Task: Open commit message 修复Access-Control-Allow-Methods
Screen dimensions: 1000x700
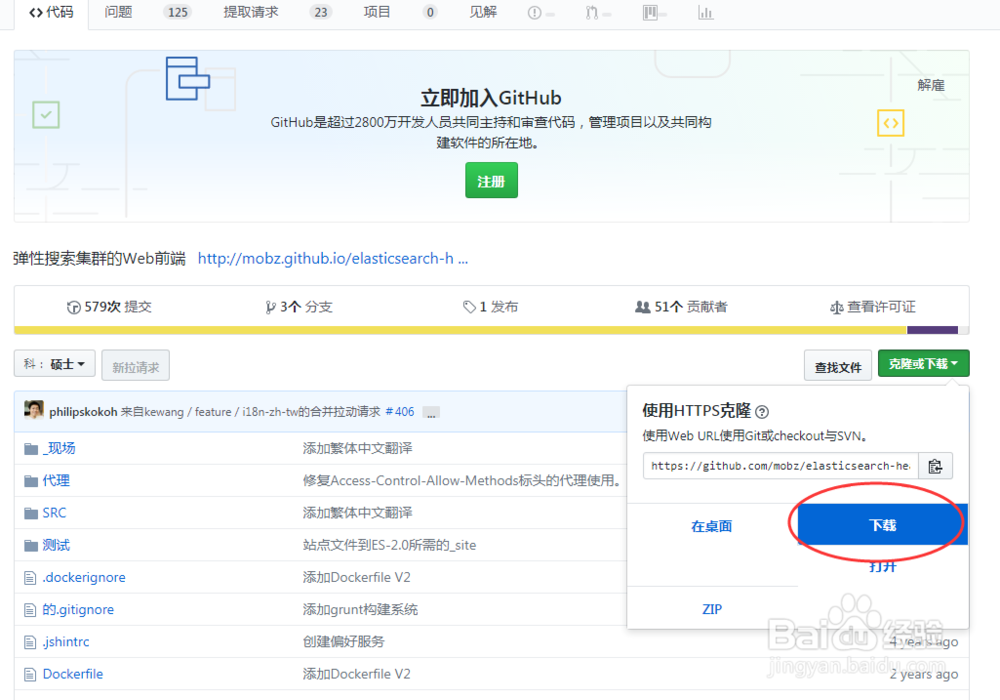Action: click(x=464, y=481)
